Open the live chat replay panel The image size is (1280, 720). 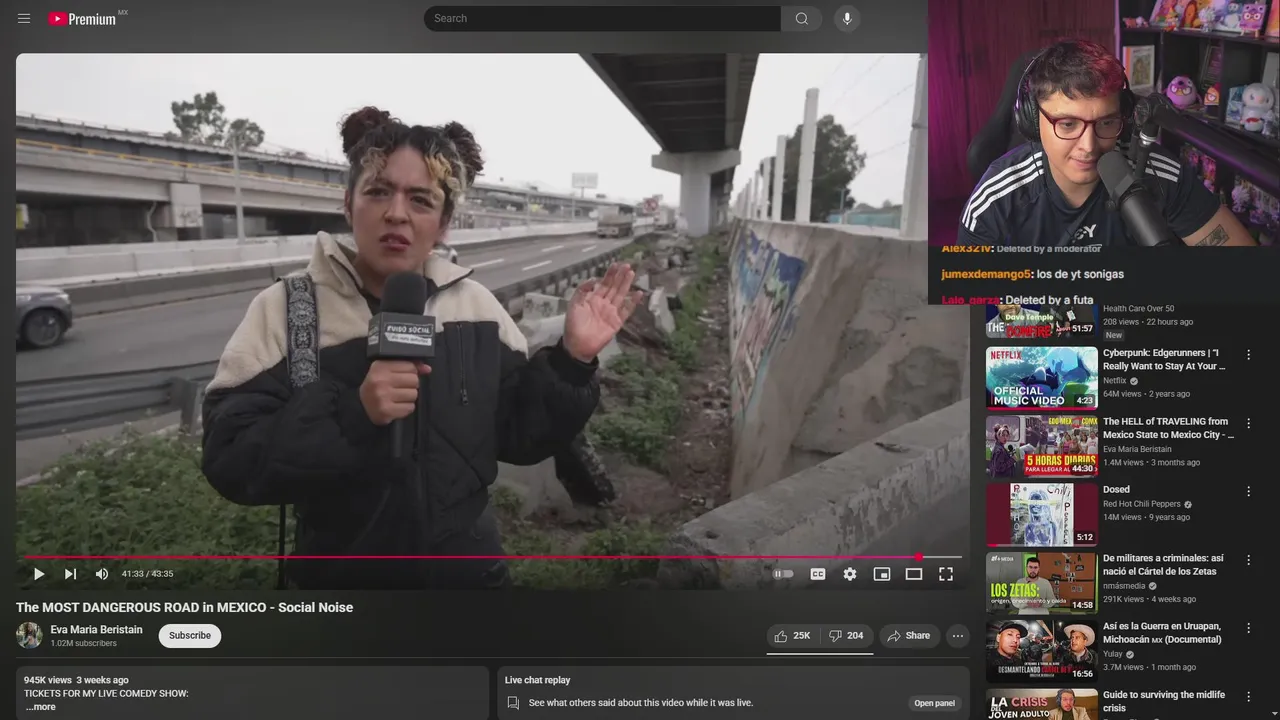point(934,703)
